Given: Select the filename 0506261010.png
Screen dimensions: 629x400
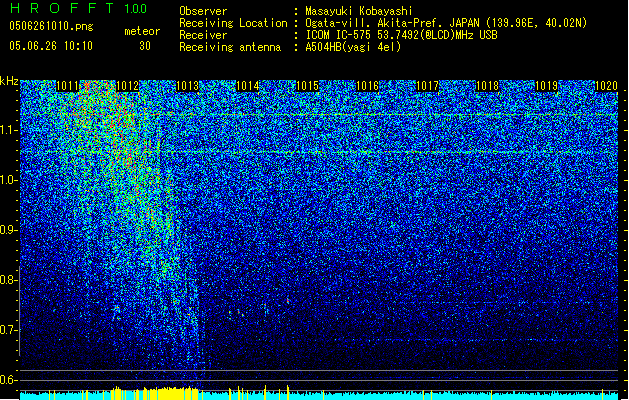Looking at the screenshot, I should 51,26.
